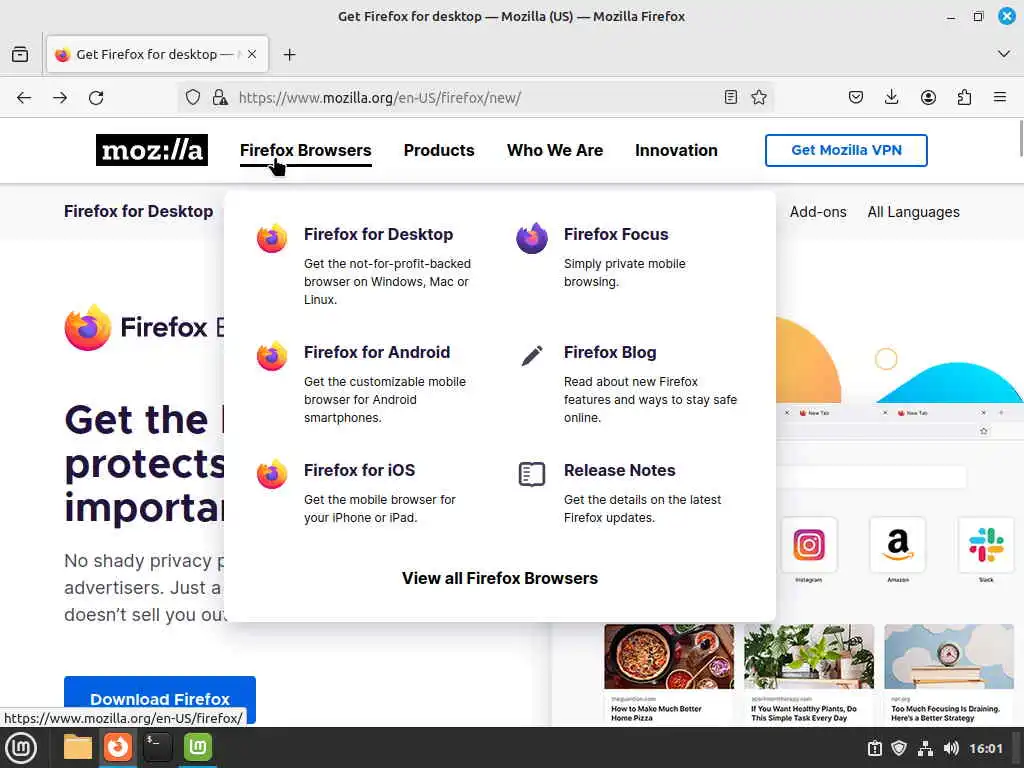Click the URL address field
The width and height of the screenshot is (1024, 768).
click(477, 98)
